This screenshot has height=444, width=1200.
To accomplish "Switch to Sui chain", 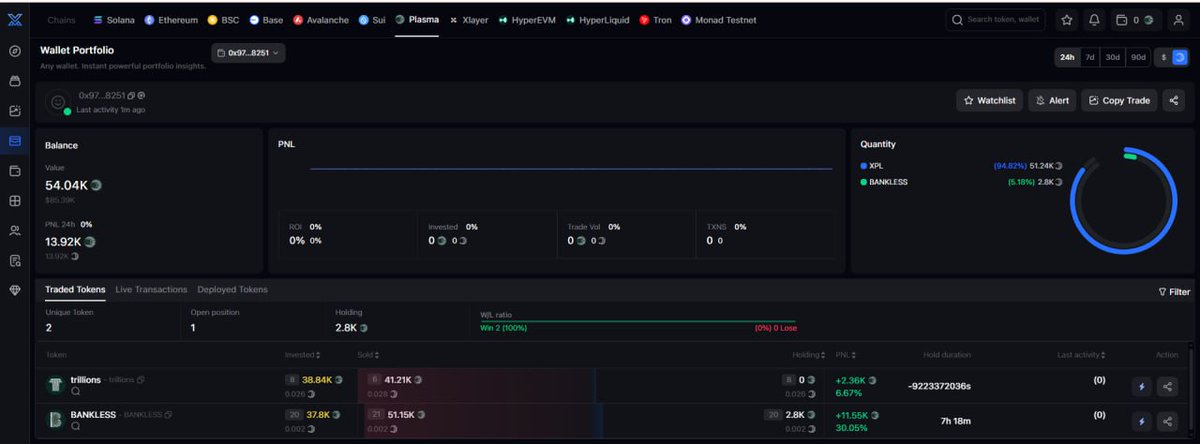I will click(372, 19).
